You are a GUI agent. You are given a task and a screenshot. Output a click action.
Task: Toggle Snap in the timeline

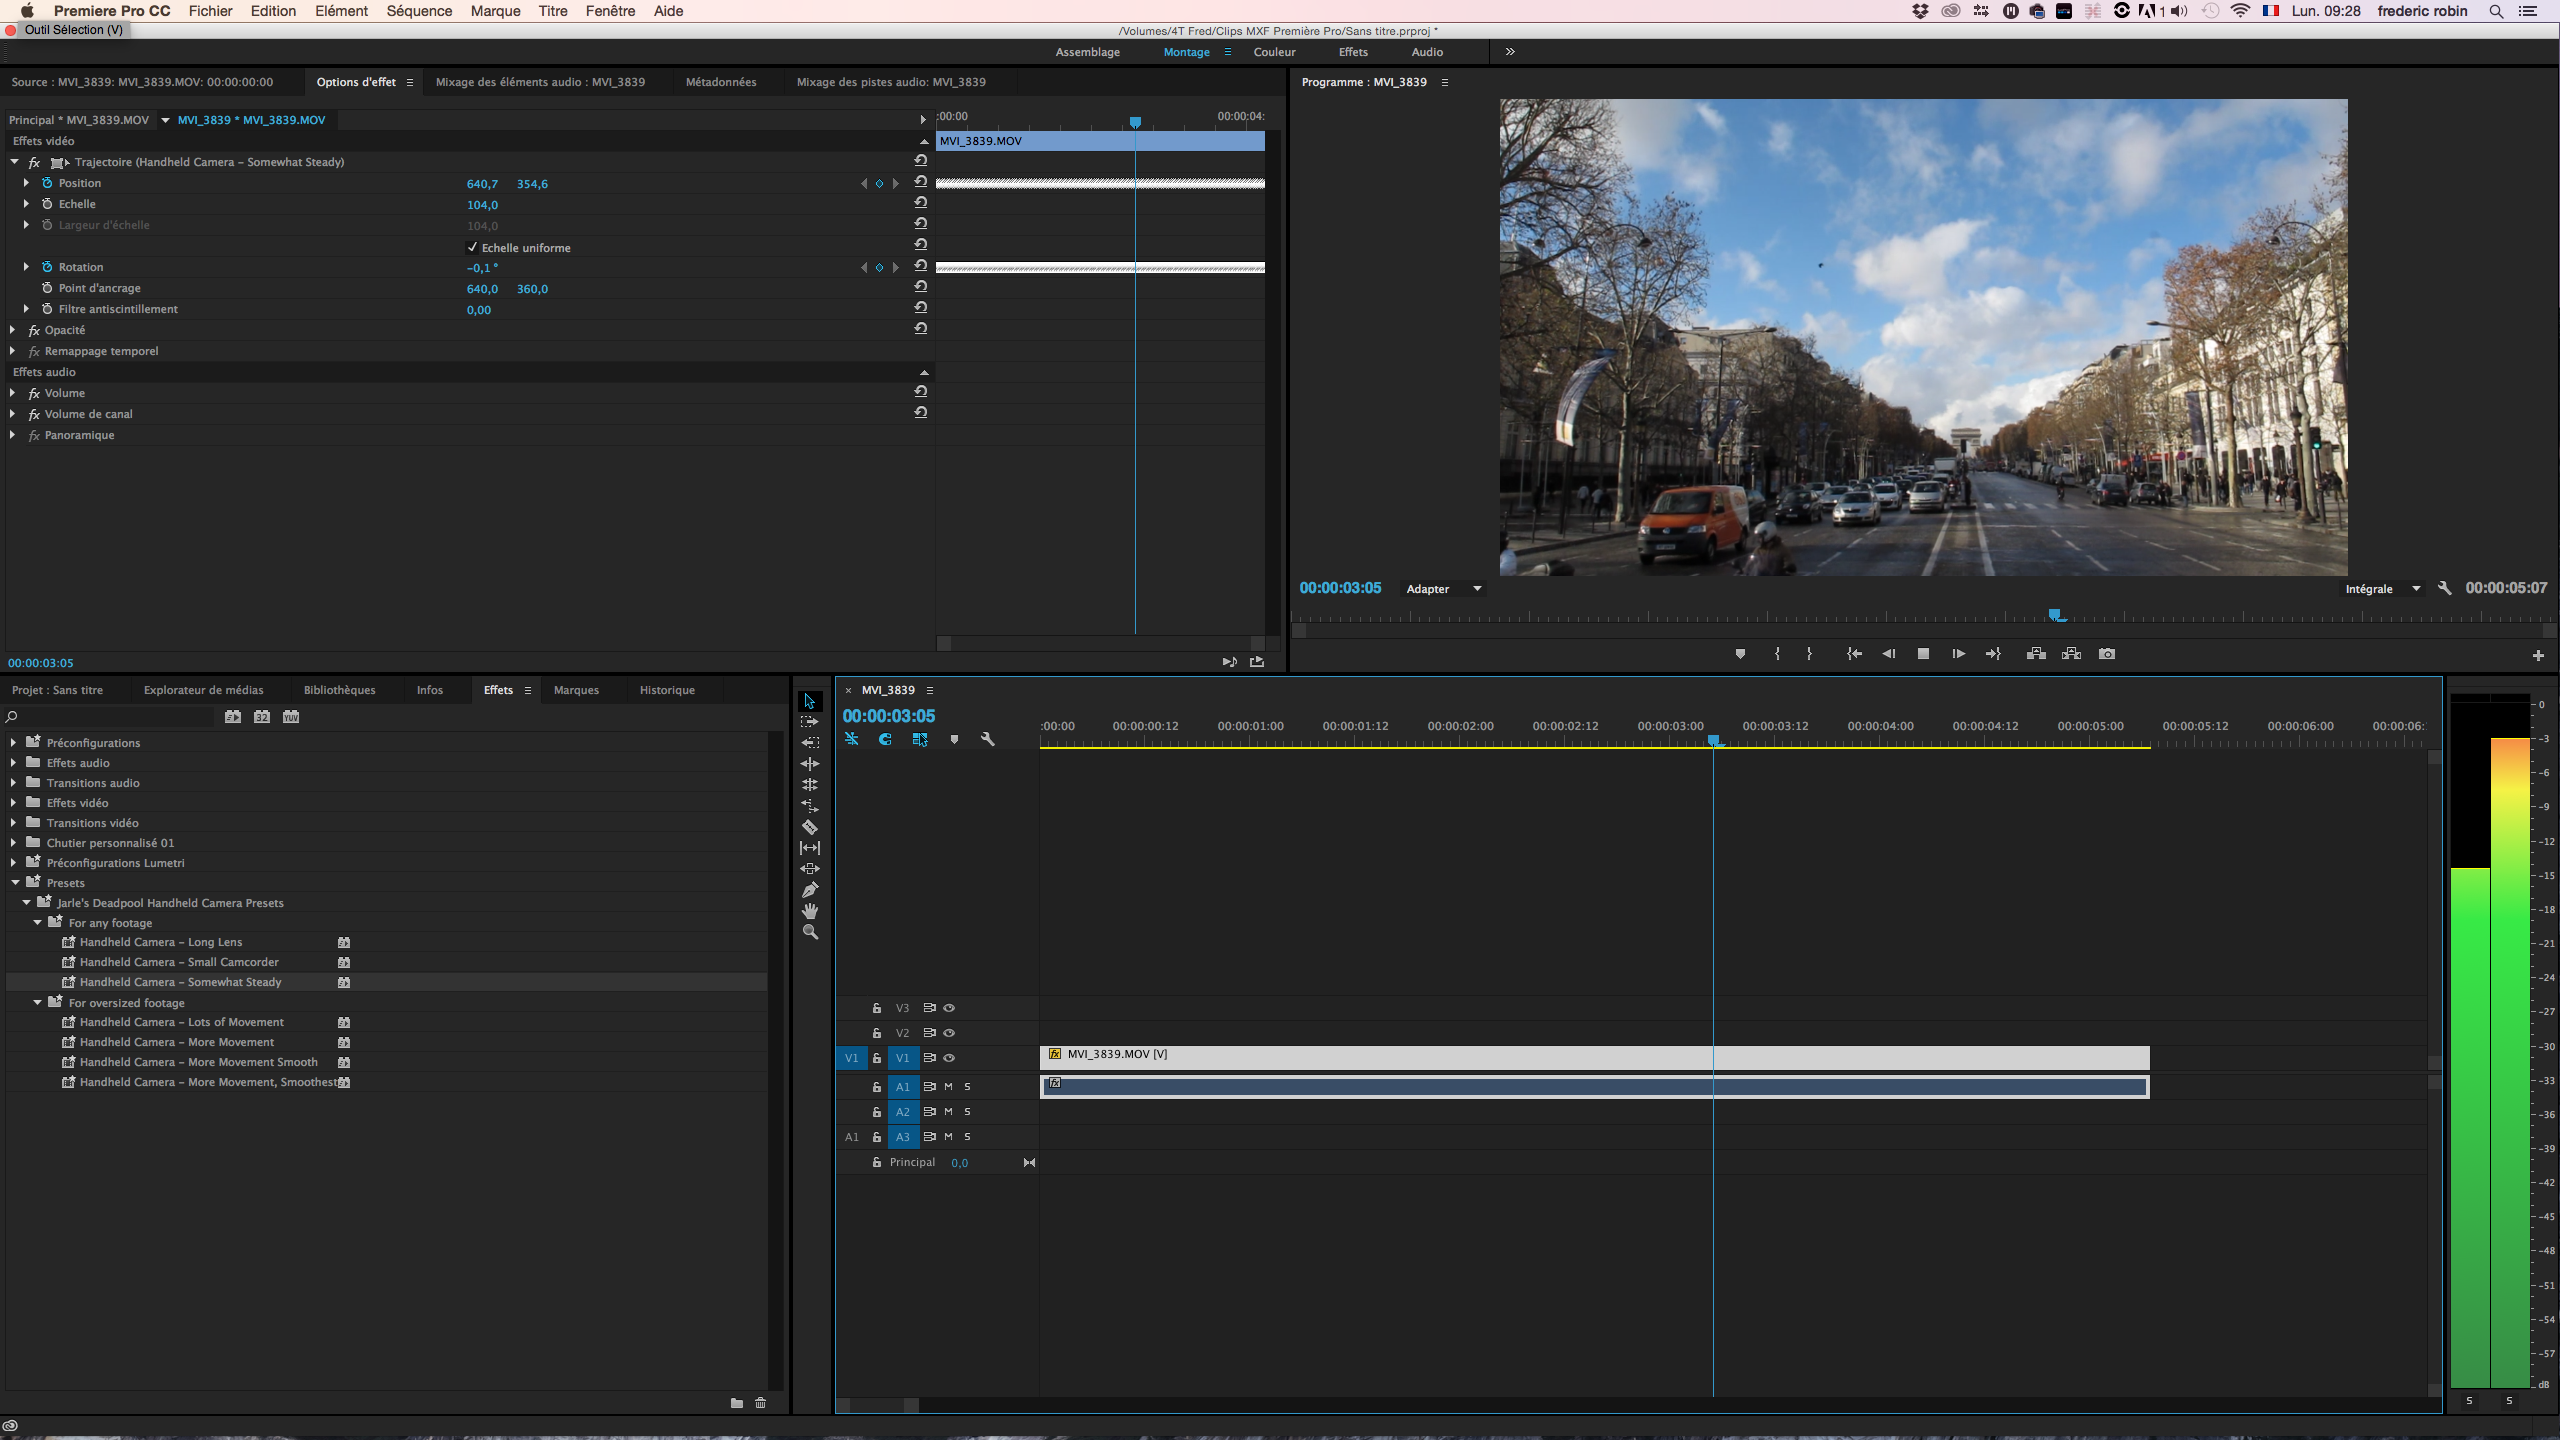(x=885, y=740)
